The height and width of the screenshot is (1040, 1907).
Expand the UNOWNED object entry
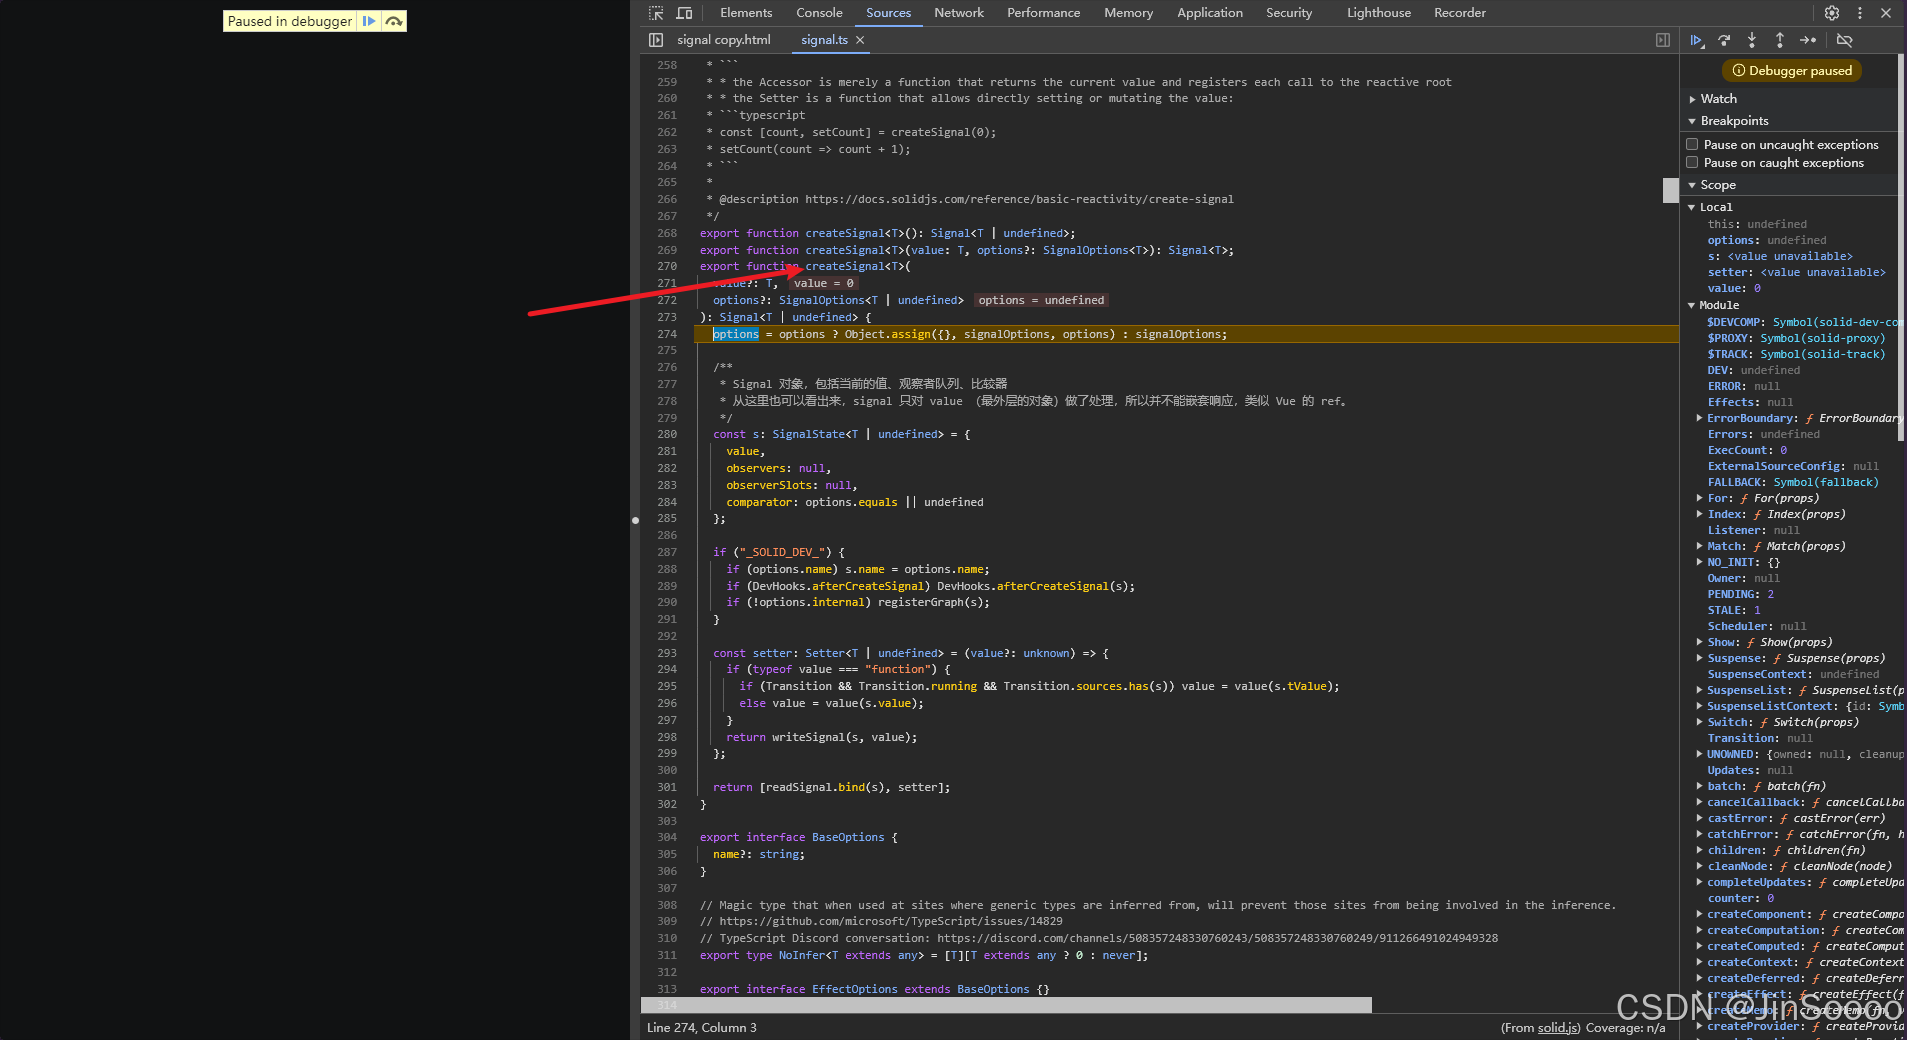pyautogui.click(x=1699, y=754)
